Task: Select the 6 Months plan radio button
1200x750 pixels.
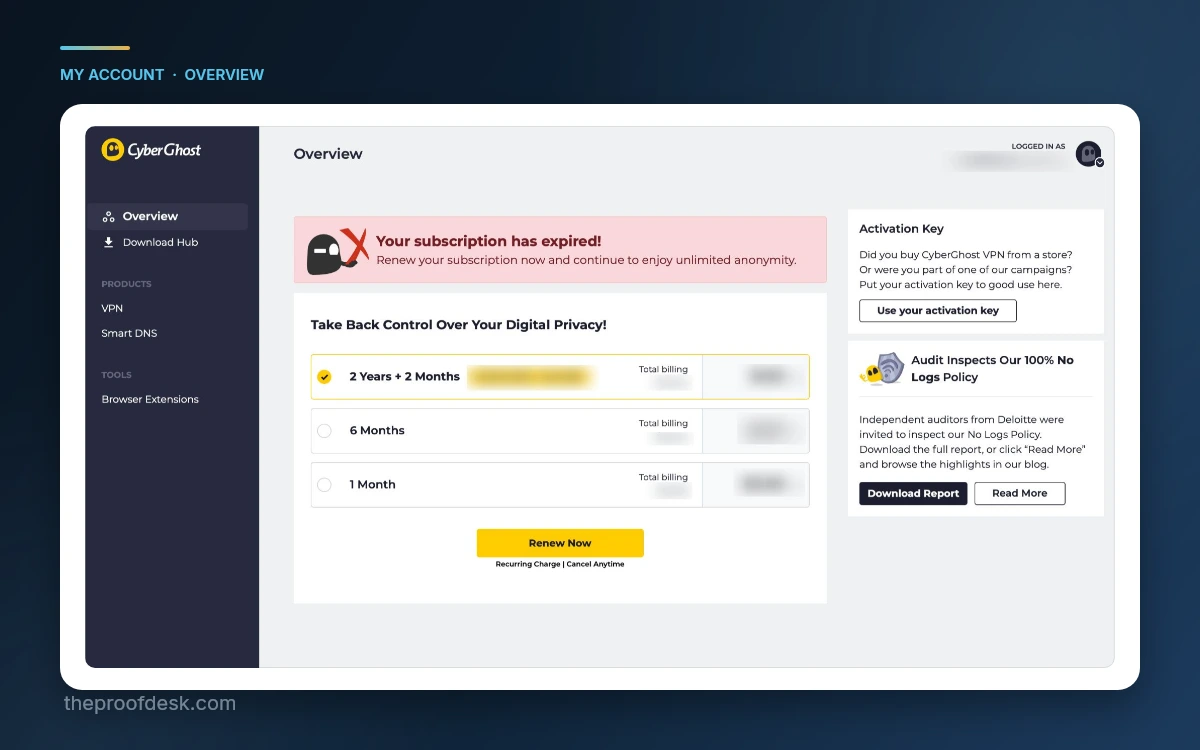Action: (324, 431)
